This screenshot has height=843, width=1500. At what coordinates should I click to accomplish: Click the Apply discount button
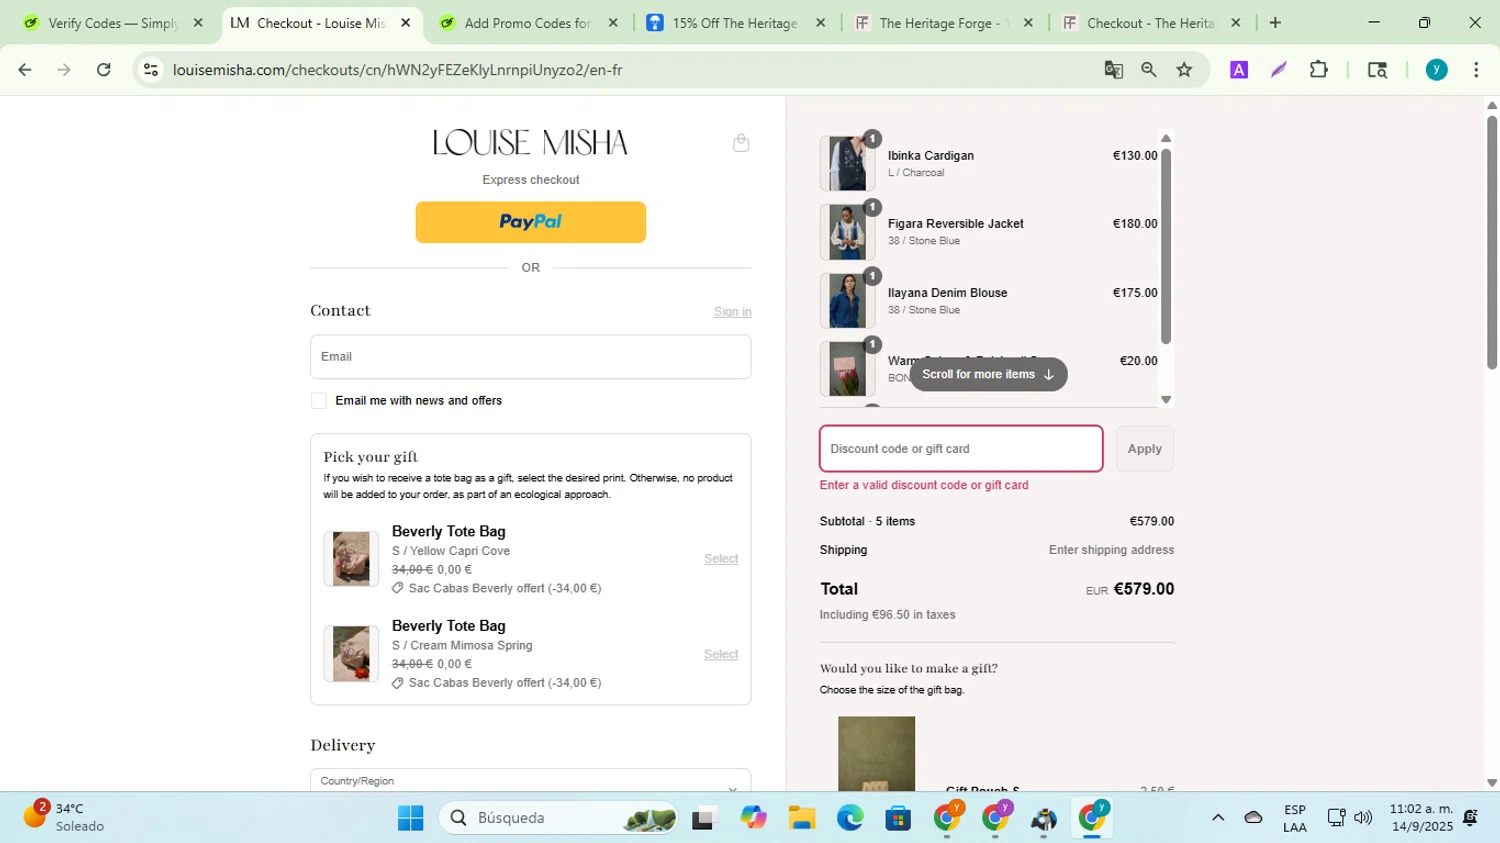coord(1145,449)
